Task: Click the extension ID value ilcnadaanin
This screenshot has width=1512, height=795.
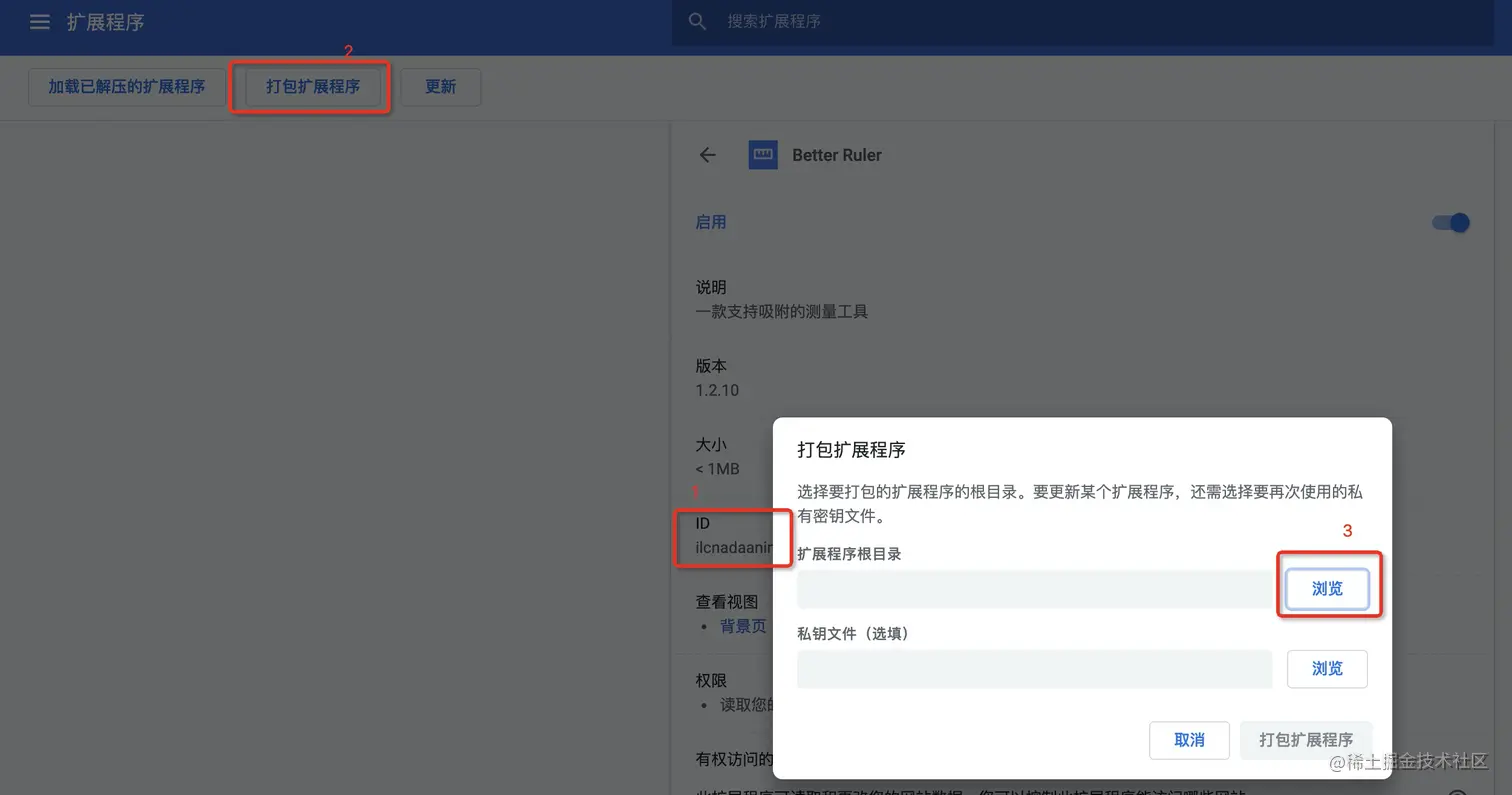Action: click(735, 548)
